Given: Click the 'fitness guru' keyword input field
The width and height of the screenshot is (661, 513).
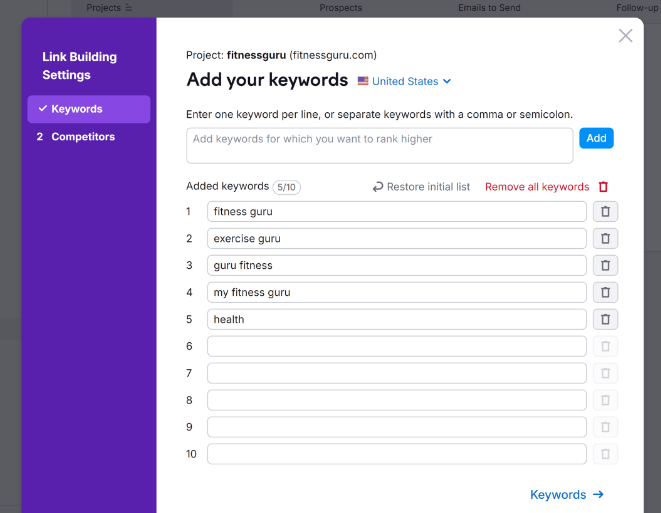Looking at the screenshot, I should (396, 212).
